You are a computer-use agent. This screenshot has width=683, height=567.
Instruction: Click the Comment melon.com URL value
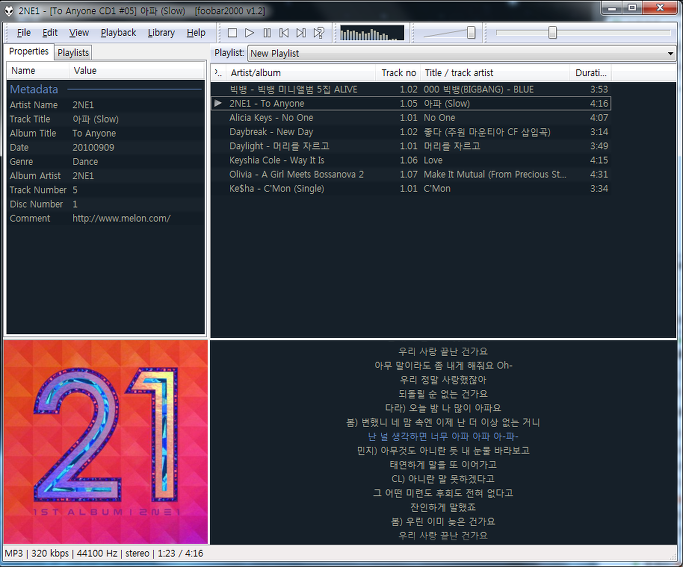click(x=122, y=219)
